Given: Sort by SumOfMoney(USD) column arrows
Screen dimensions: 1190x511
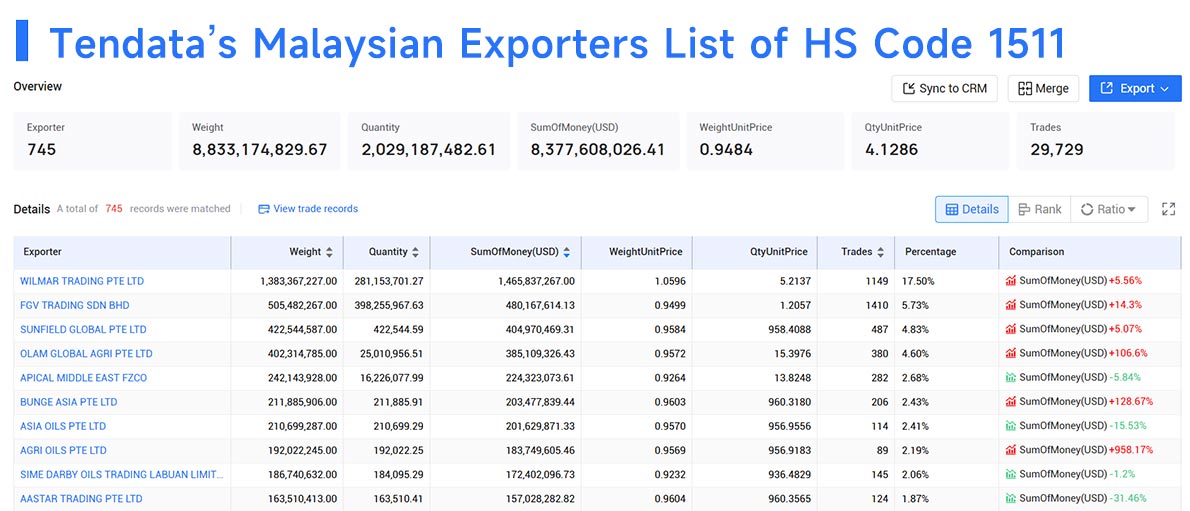Looking at the screenshot, I should 566,252.
